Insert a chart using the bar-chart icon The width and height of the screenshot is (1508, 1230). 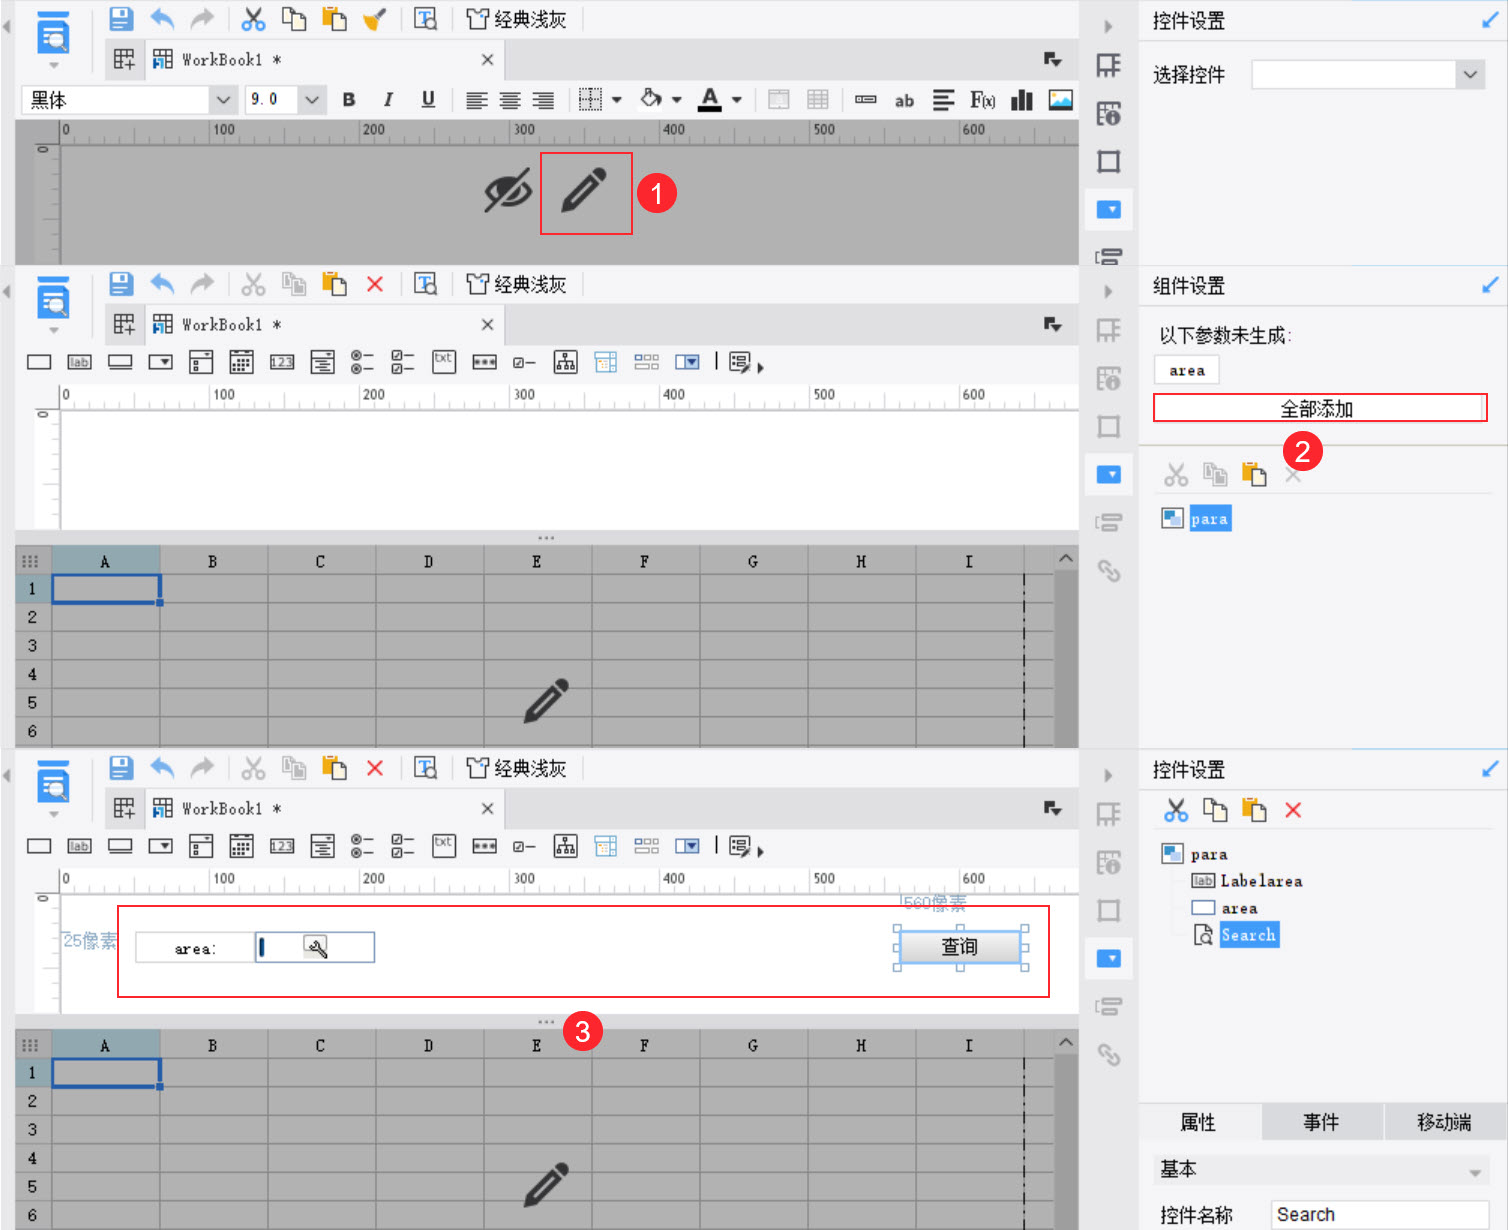pyautogui.click(x=1022, y=100)
